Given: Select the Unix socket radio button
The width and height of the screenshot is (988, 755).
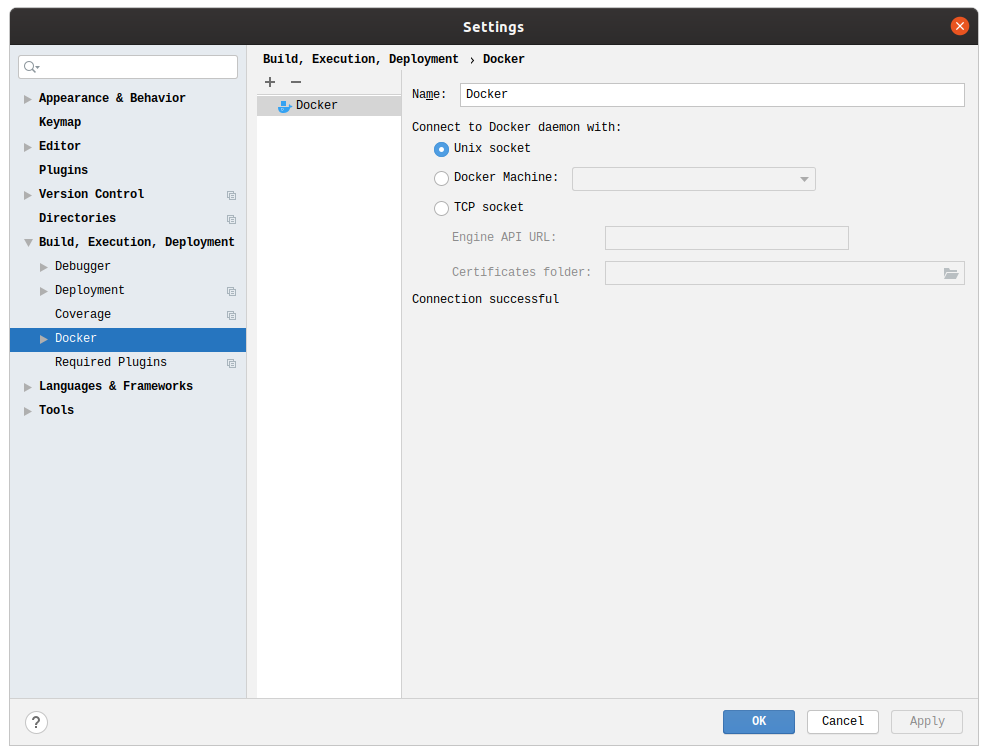Looking at the screenshot, I should click(x=441, y=149).
